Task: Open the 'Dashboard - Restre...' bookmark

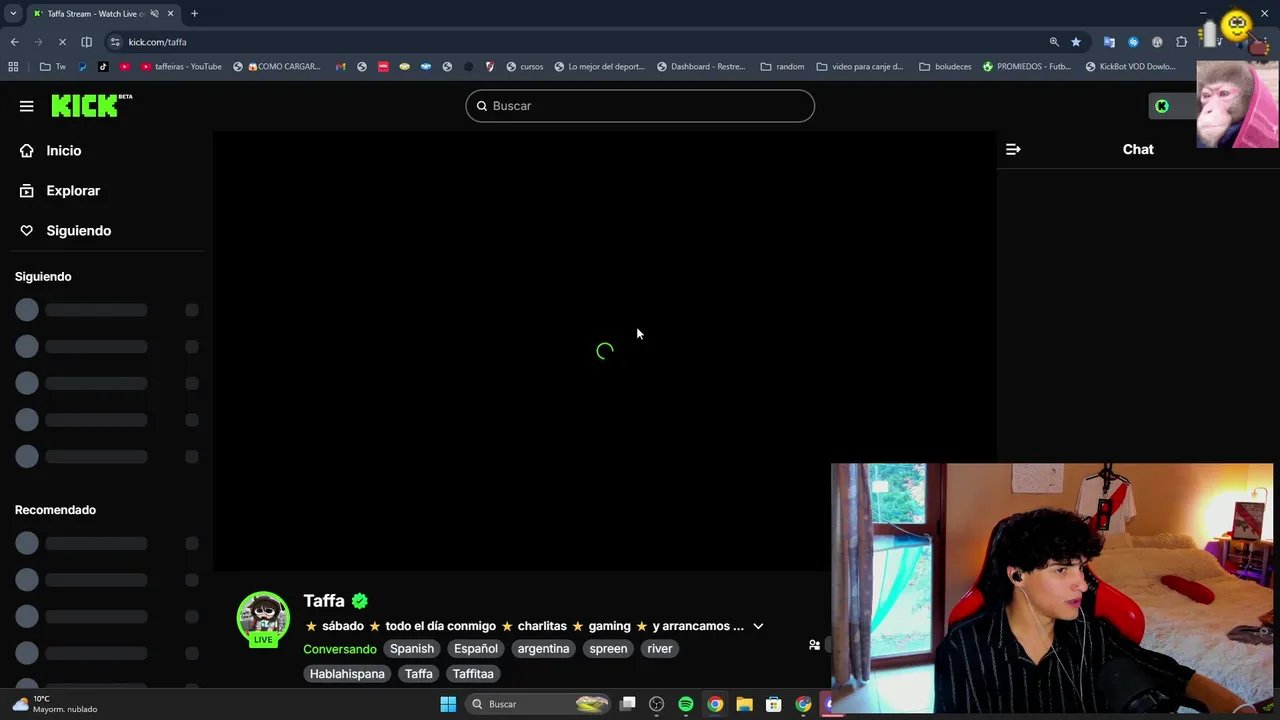Action: [x=701, y=67]
